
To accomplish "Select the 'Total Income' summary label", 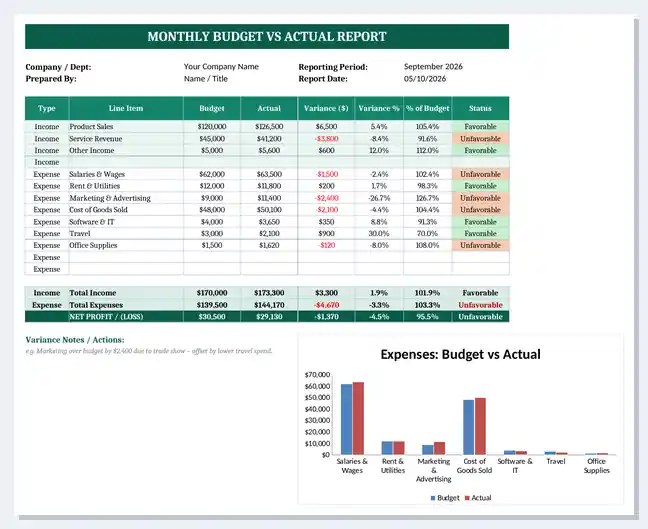I will 93,293.
